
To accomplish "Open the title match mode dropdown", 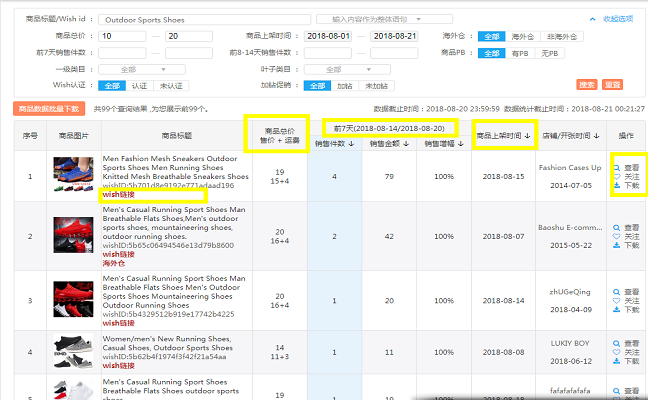I will pyautogui.click(x=384, y=19).
